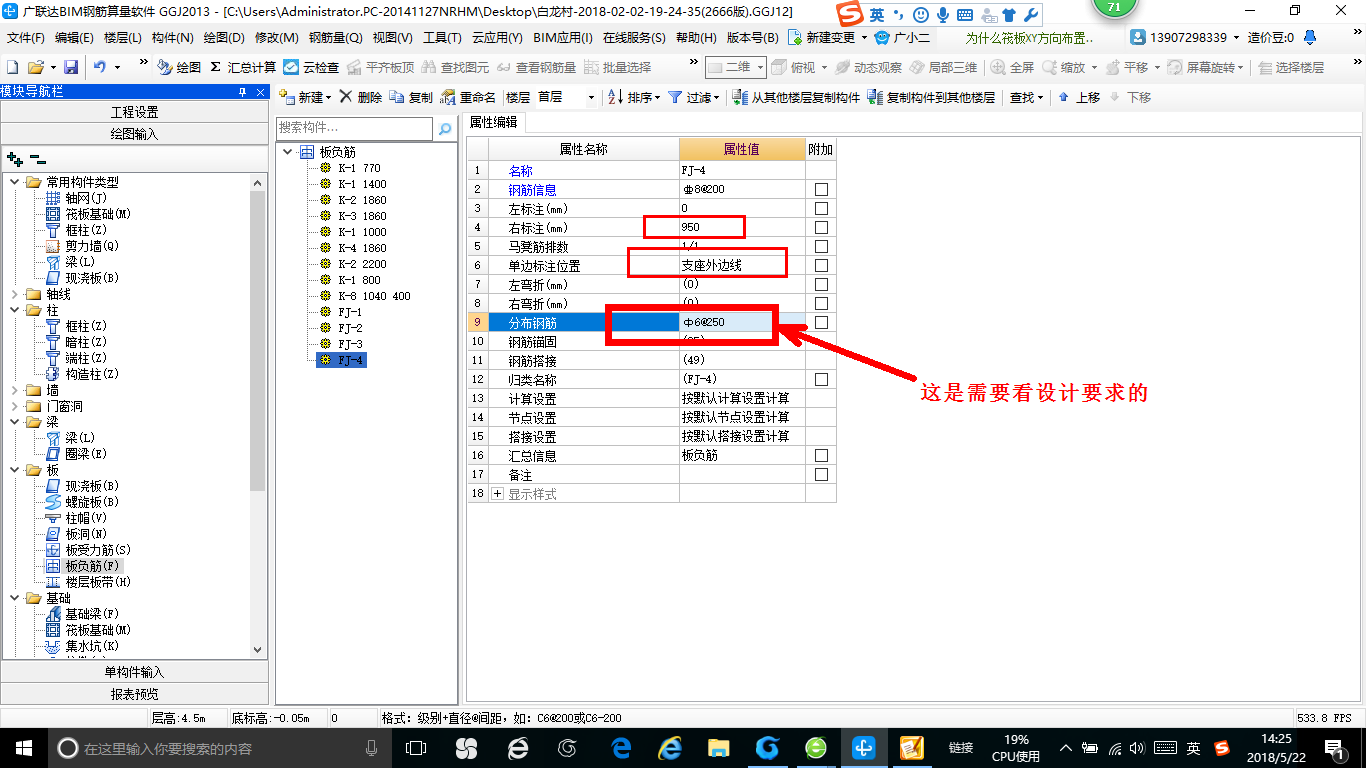This screenshot has height=768, width=1366.
Task: Start 云检查 cloud check
Action: tap(311, 67)
